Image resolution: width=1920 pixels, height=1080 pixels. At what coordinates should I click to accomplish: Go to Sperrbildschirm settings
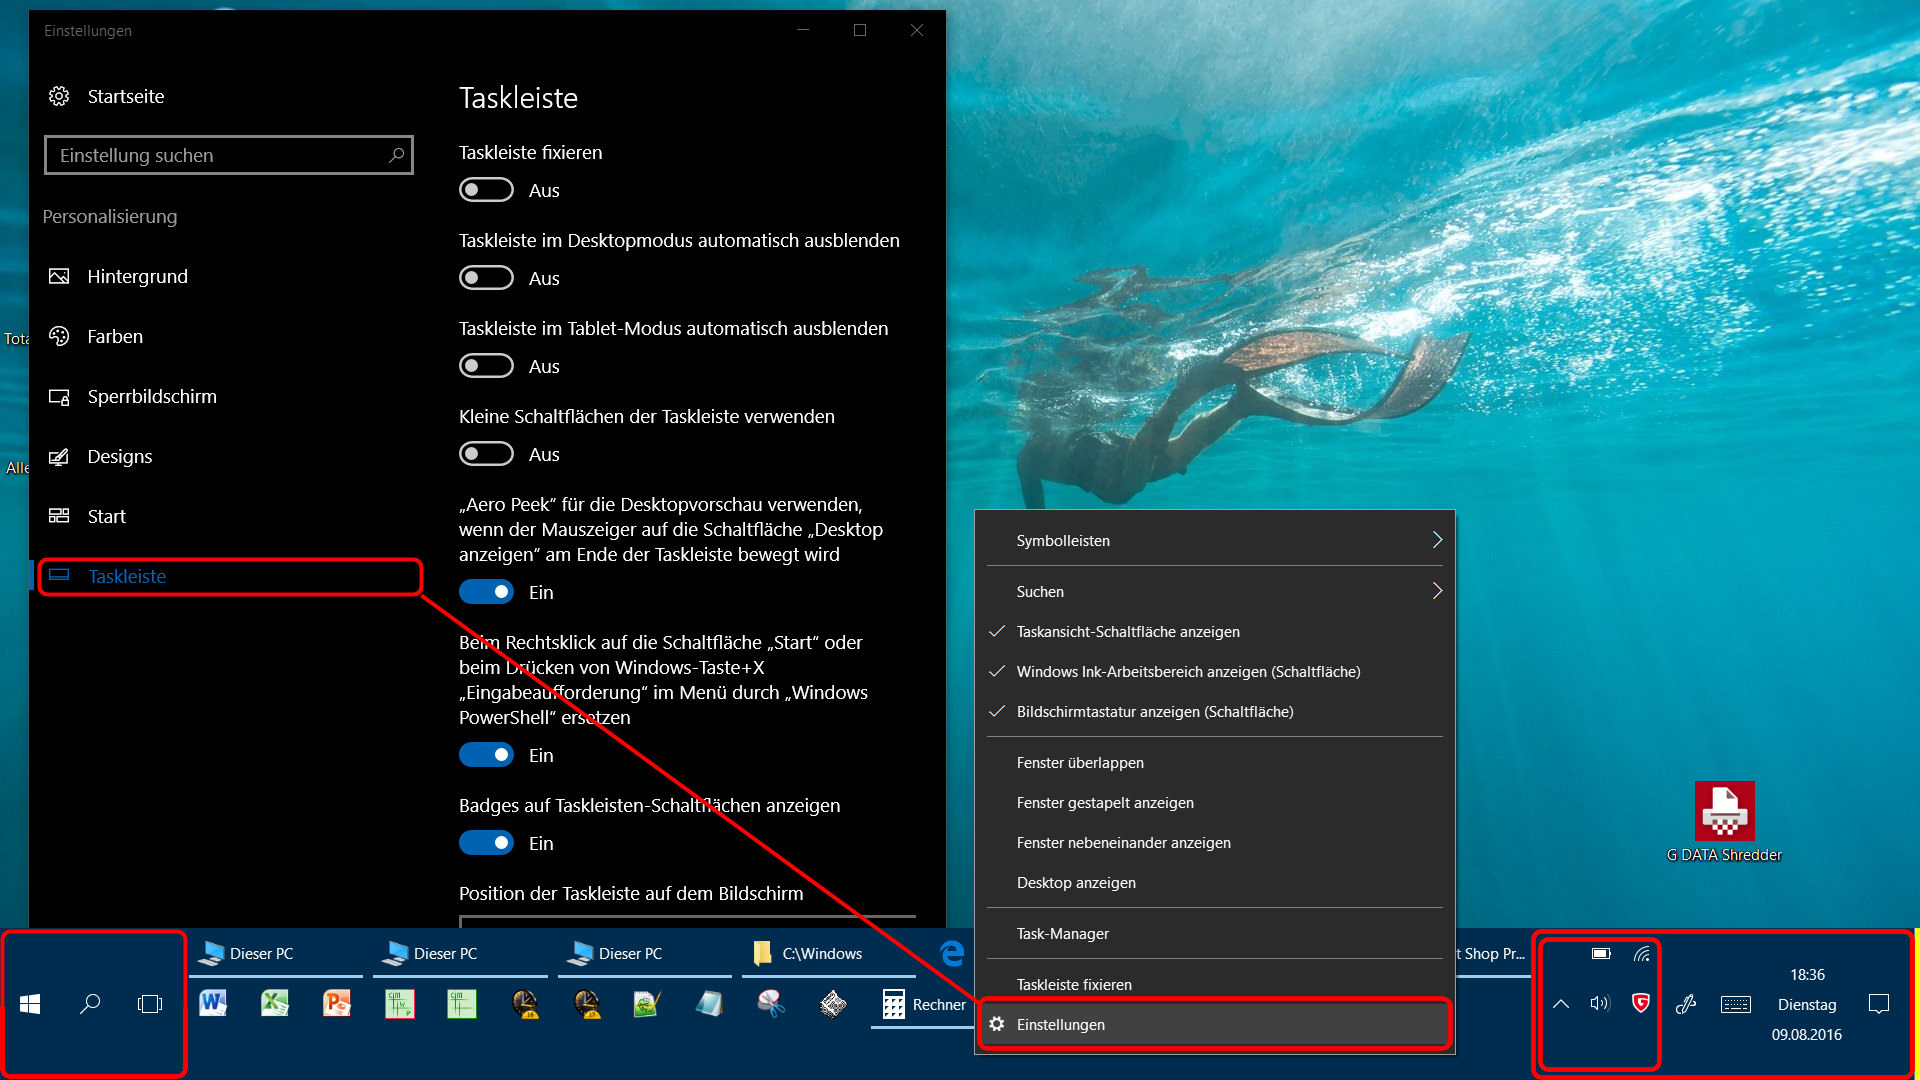151,397
